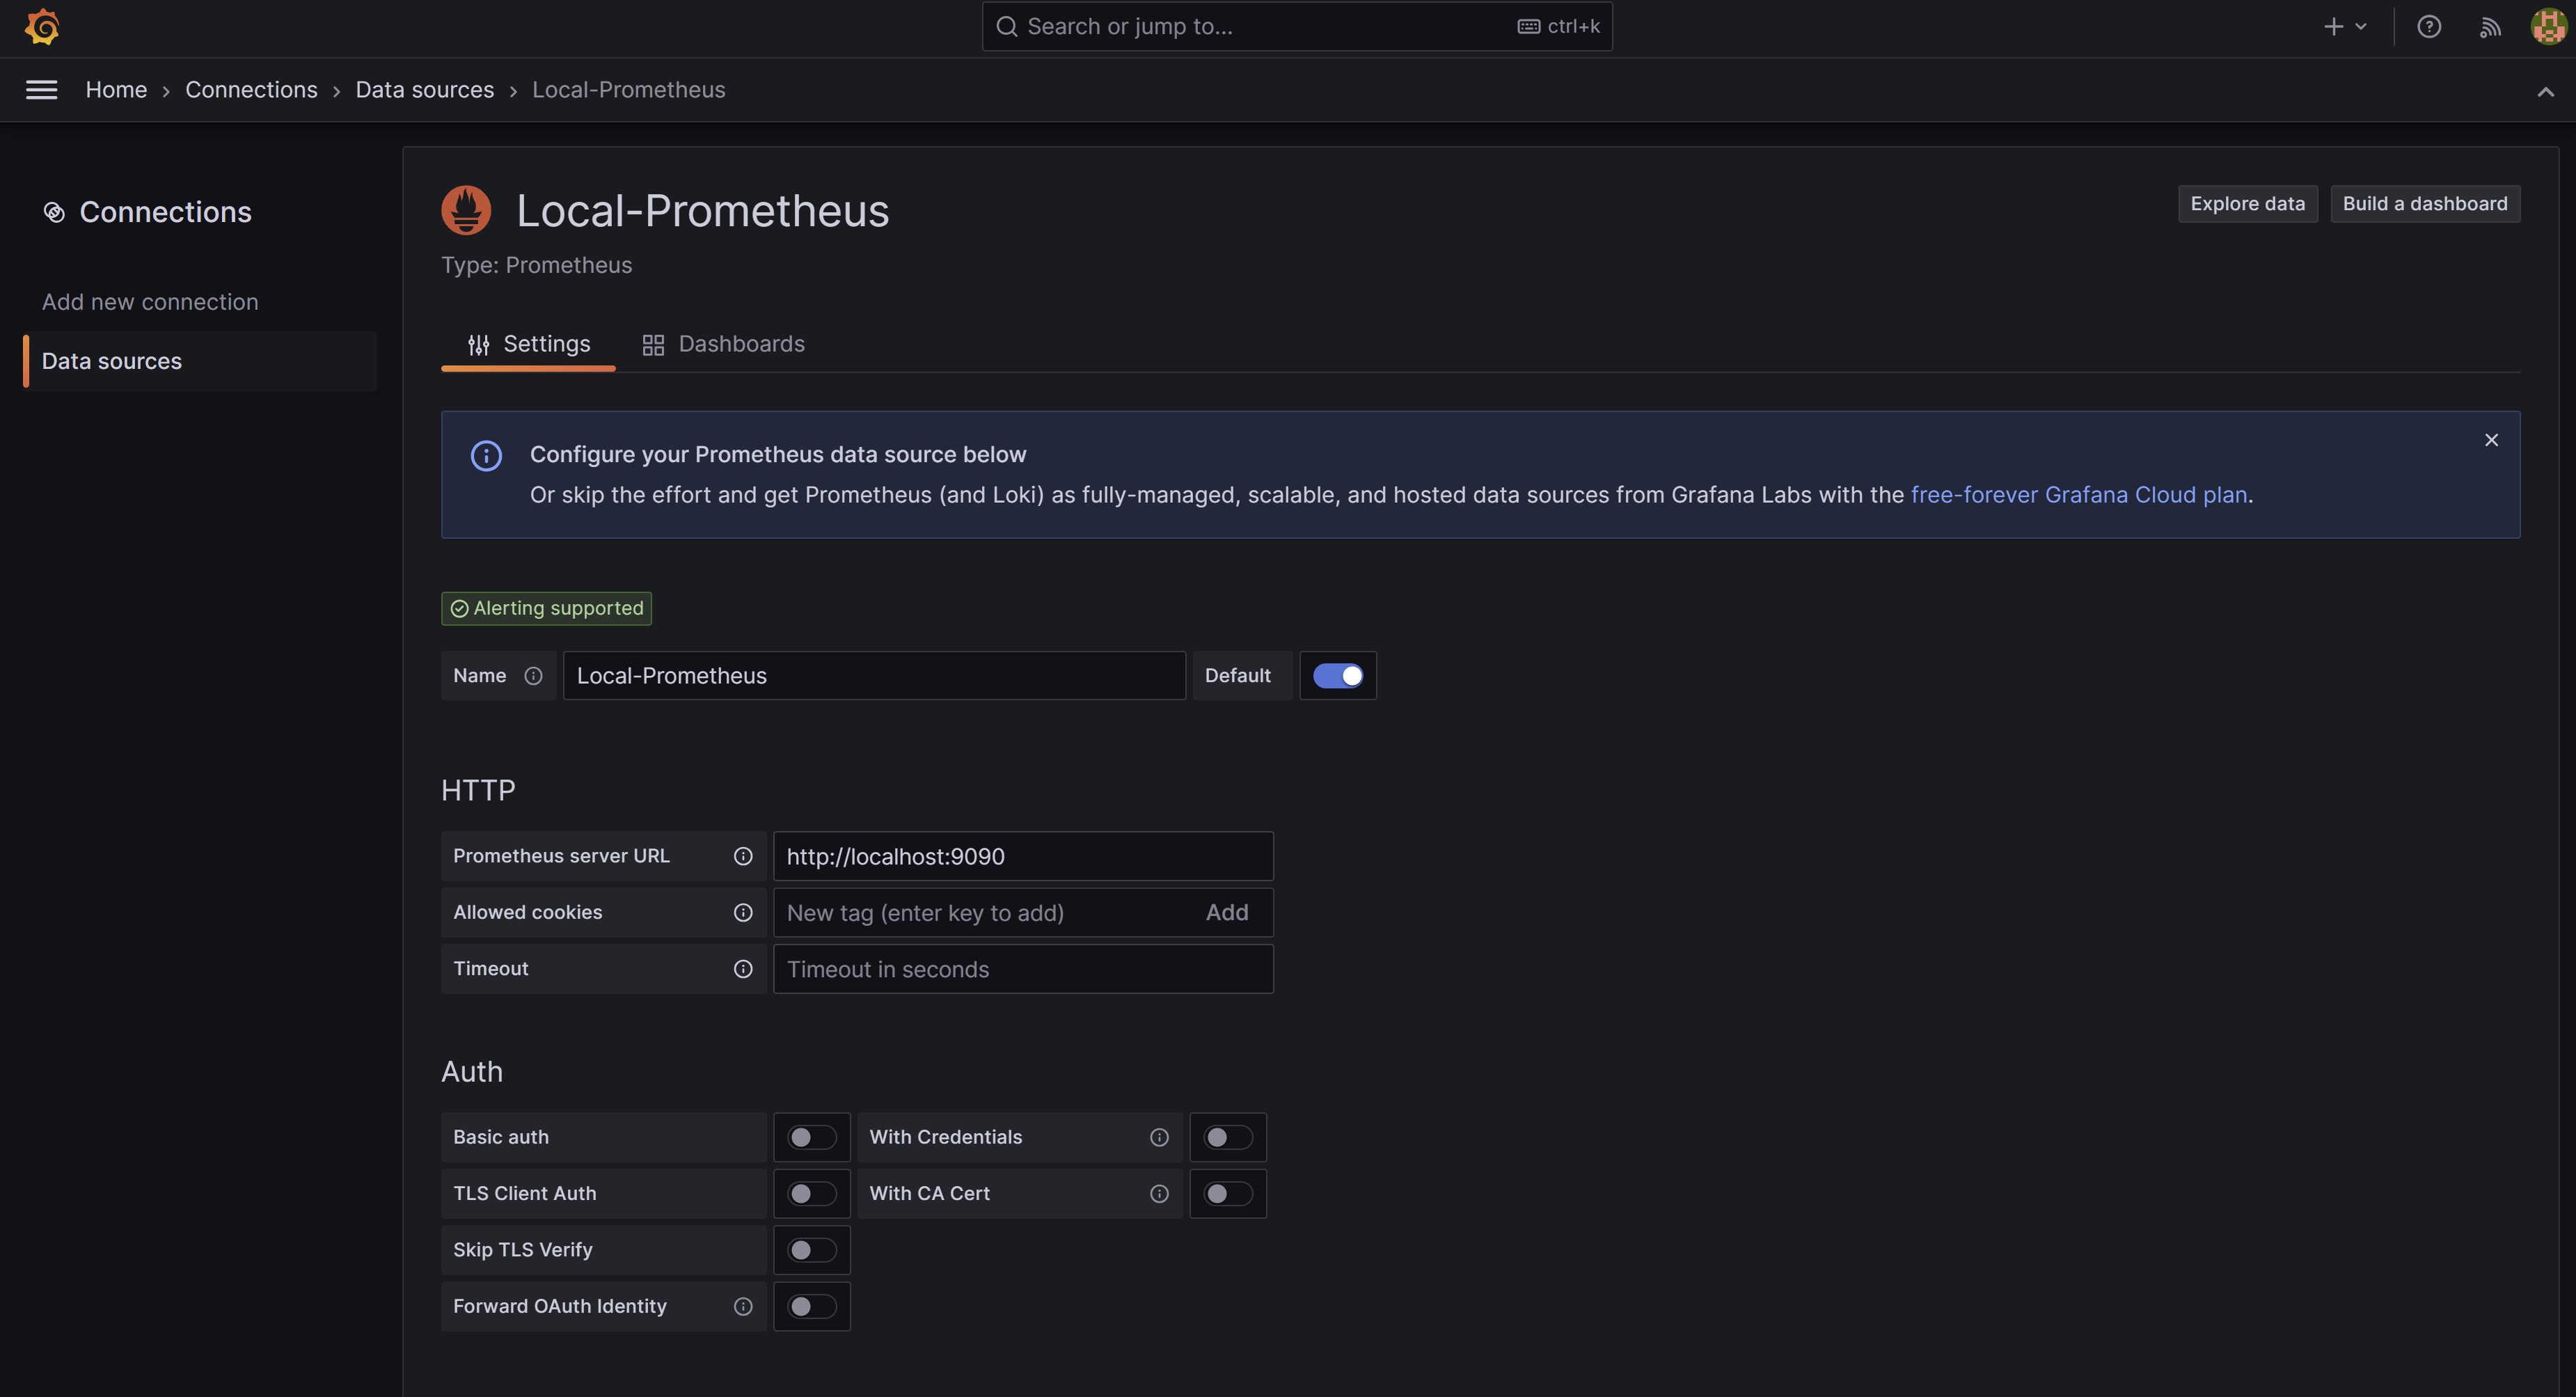
Task: Click the Build a dashboard button
Action: coord(2425,204)
